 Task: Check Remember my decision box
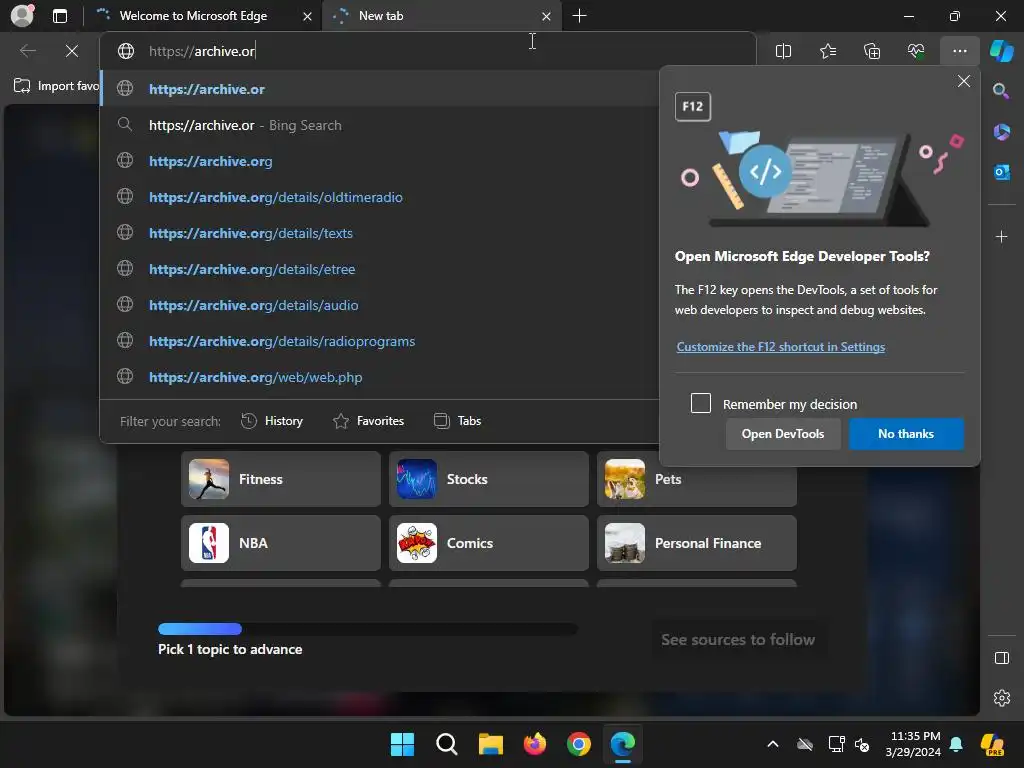[x=701, y=403]
